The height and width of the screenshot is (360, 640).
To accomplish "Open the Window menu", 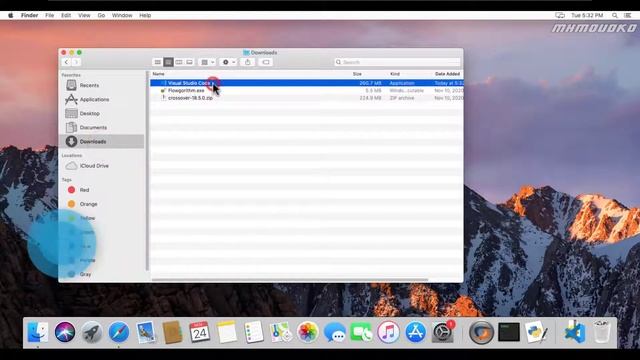I will pos(122,16).
